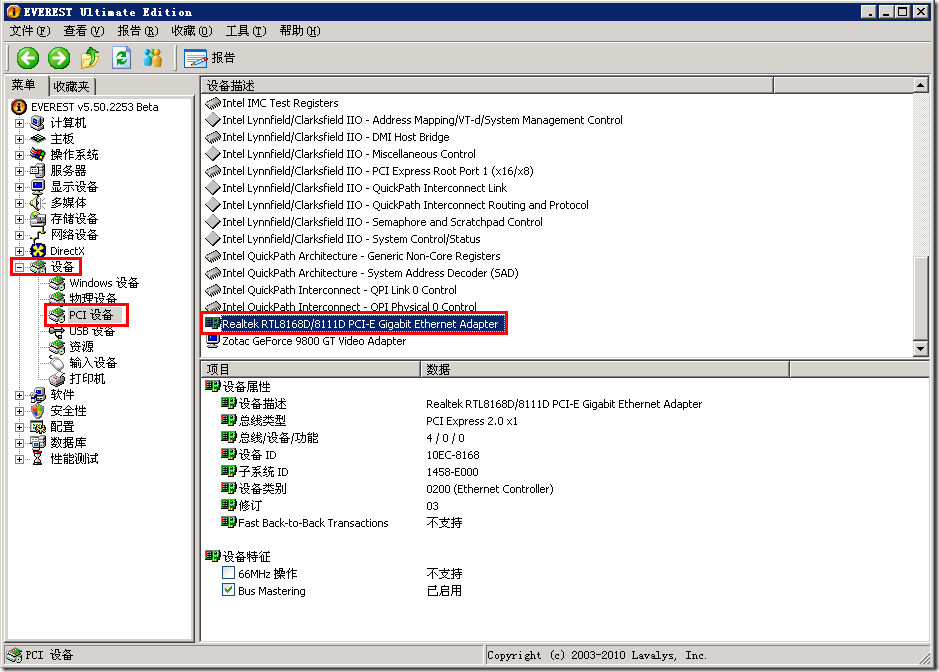Expand the 计算机 tree node

[20, 123]
